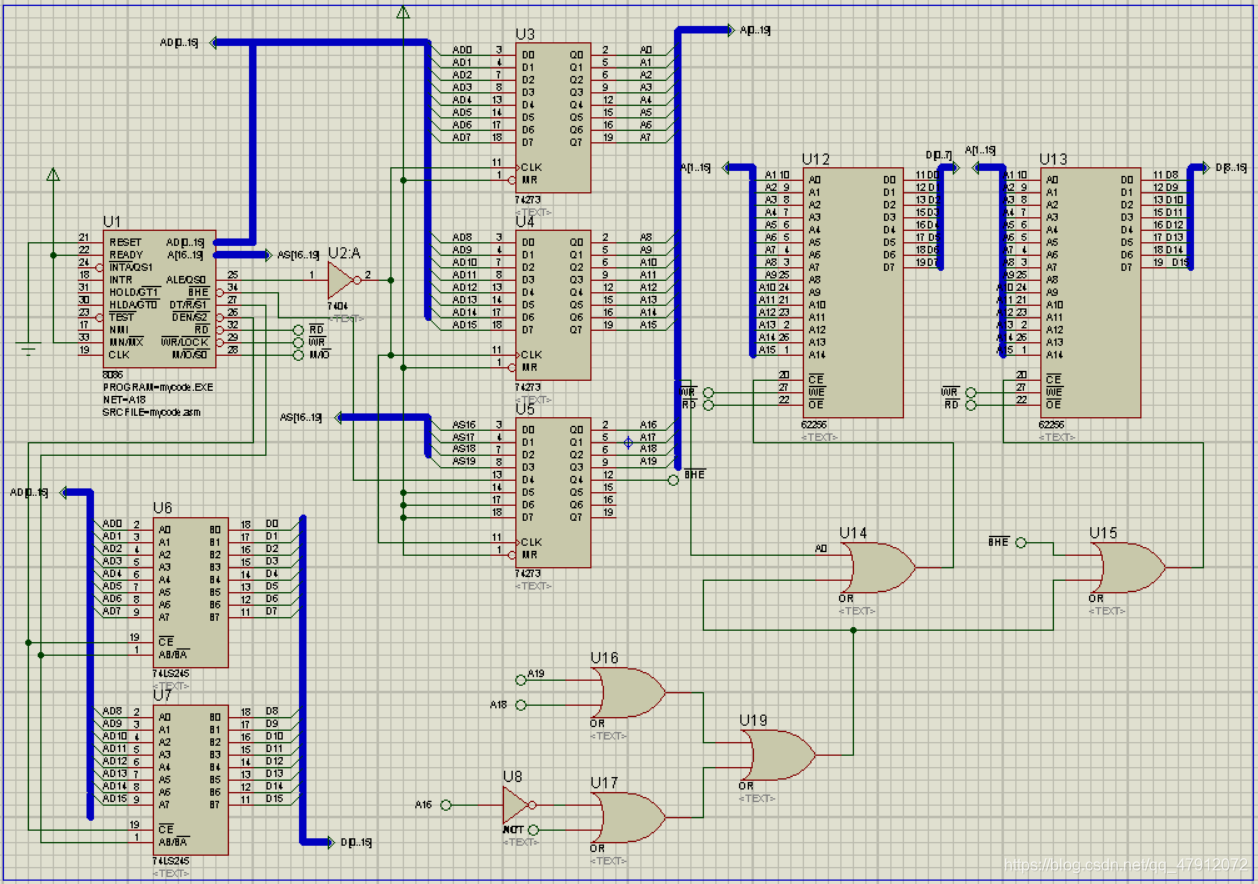Image resolution: width=1258 pixels, height=884 pixels.
Task: Click the NET=A18 property text
Action: click(125, 399)
